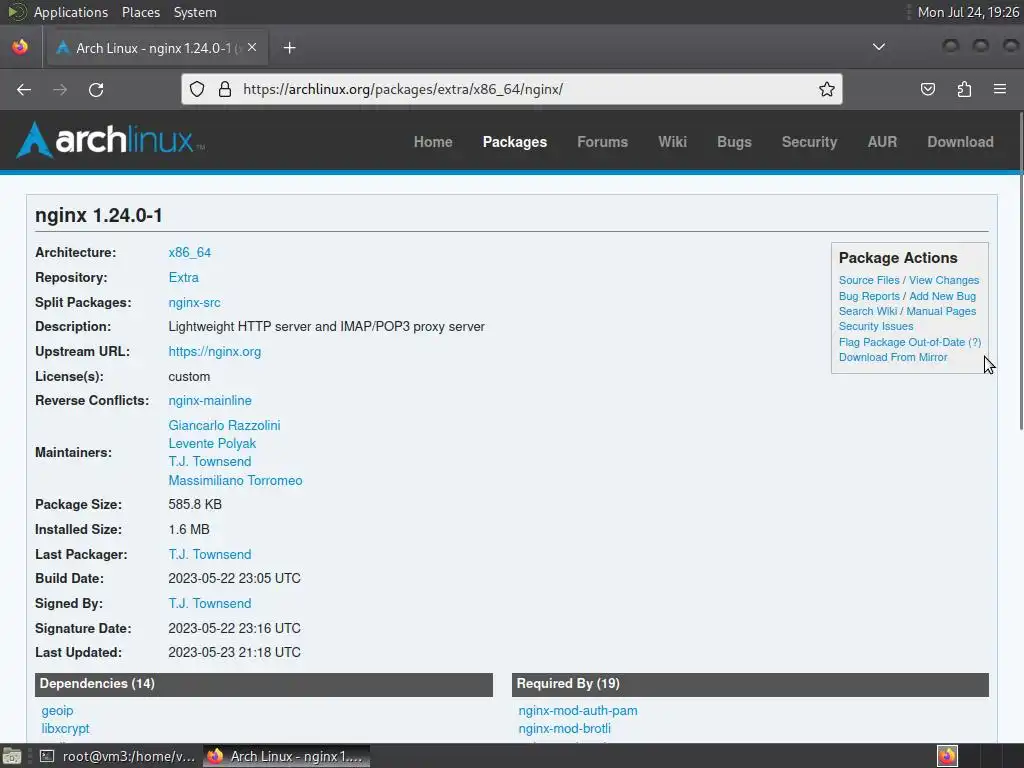Click the Extra repository link
This screenshot has width=1024, height=768.
tap(184, 277)
